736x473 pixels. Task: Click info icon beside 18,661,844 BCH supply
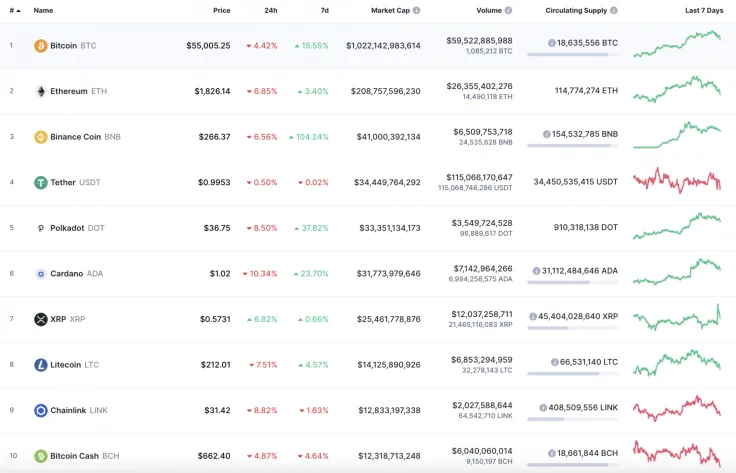coord(552,453)
